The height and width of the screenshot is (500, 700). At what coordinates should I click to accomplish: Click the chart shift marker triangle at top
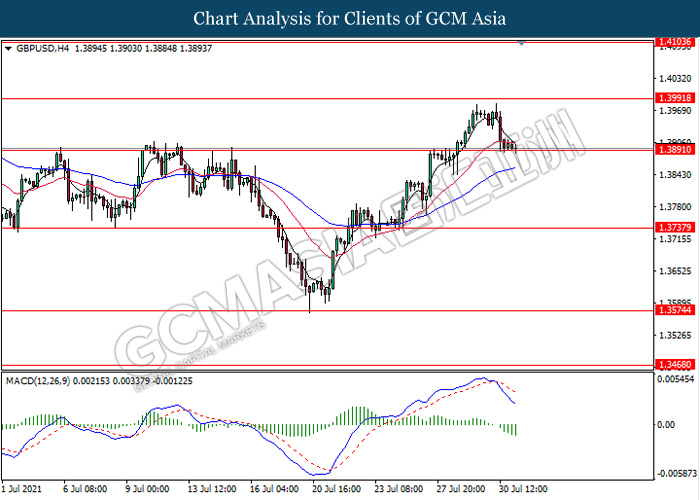[x=521, y=43]
